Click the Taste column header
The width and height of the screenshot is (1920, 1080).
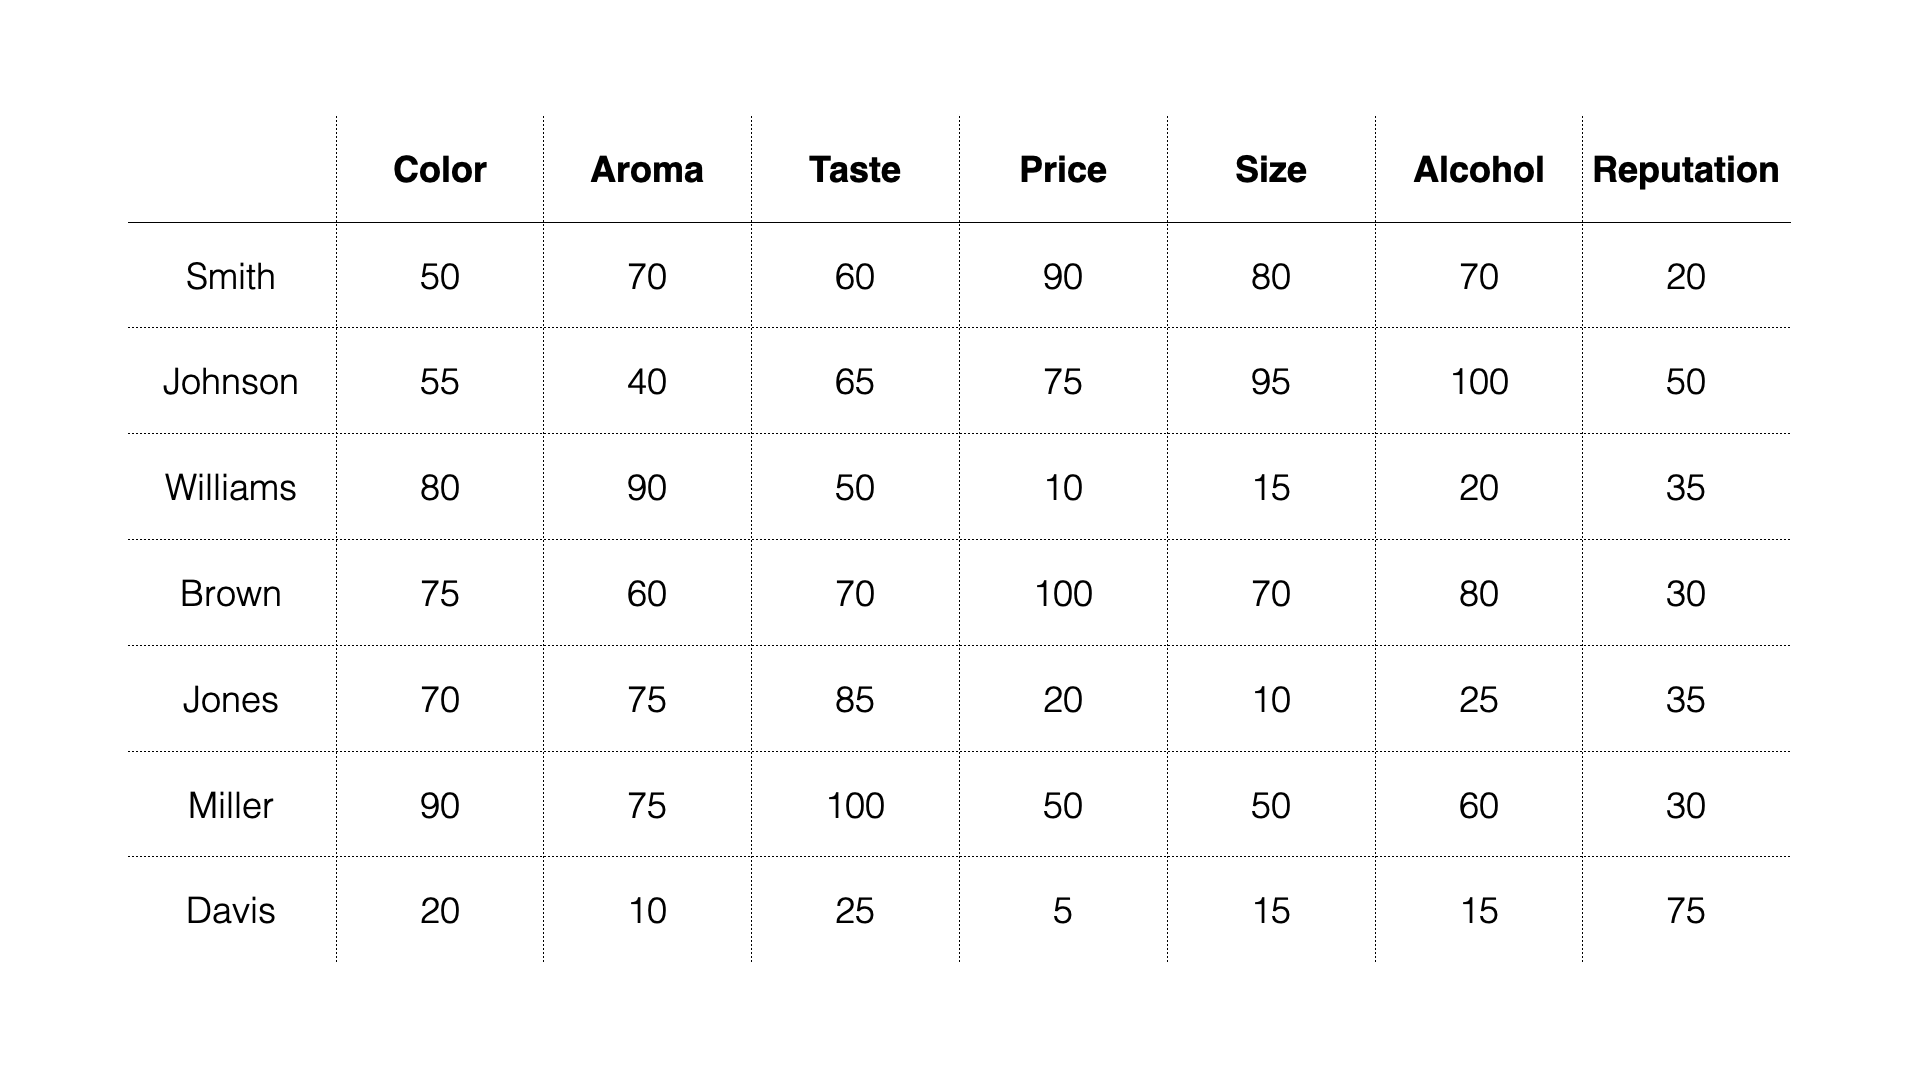pos(855,169)
